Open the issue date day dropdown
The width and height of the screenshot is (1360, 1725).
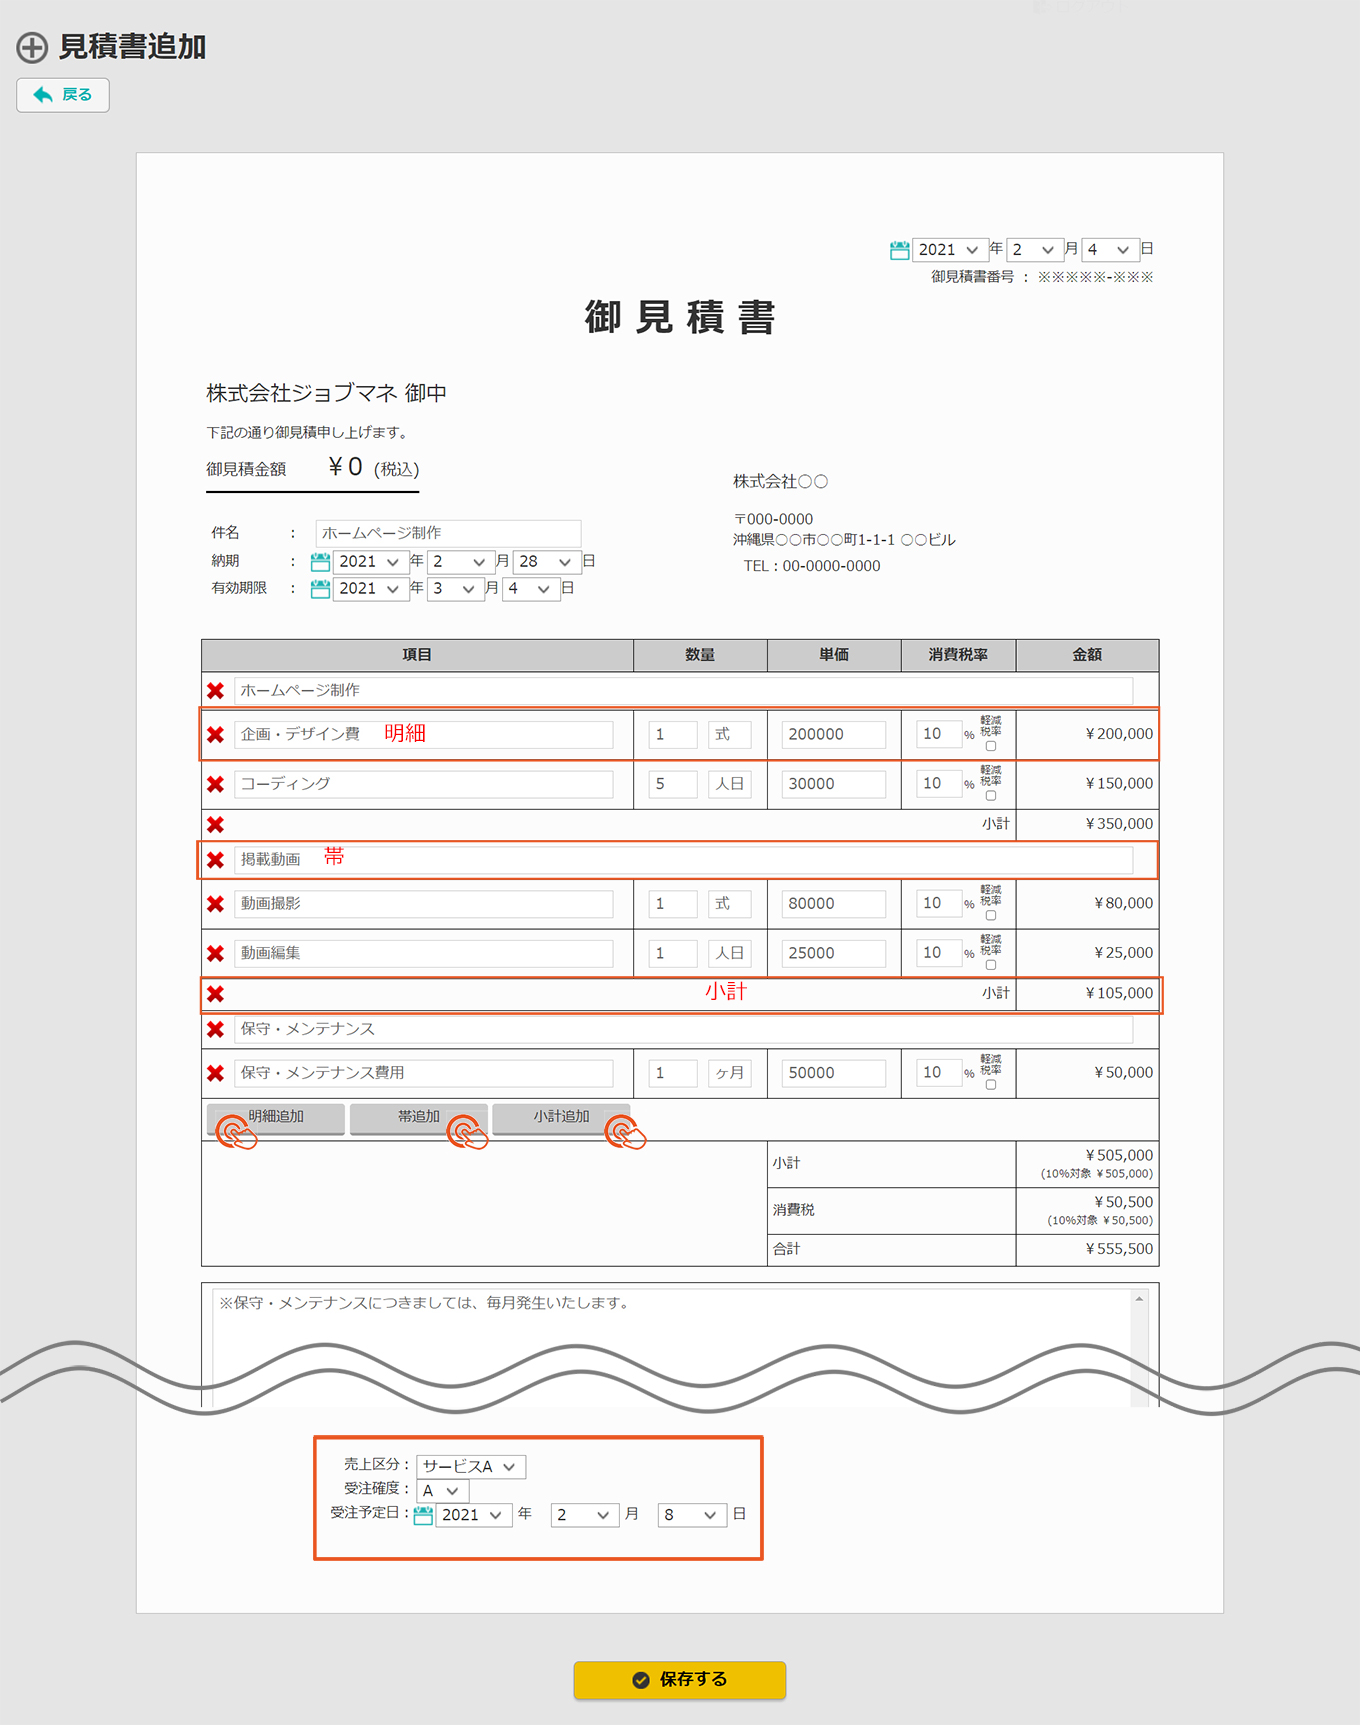point(1110,250)
